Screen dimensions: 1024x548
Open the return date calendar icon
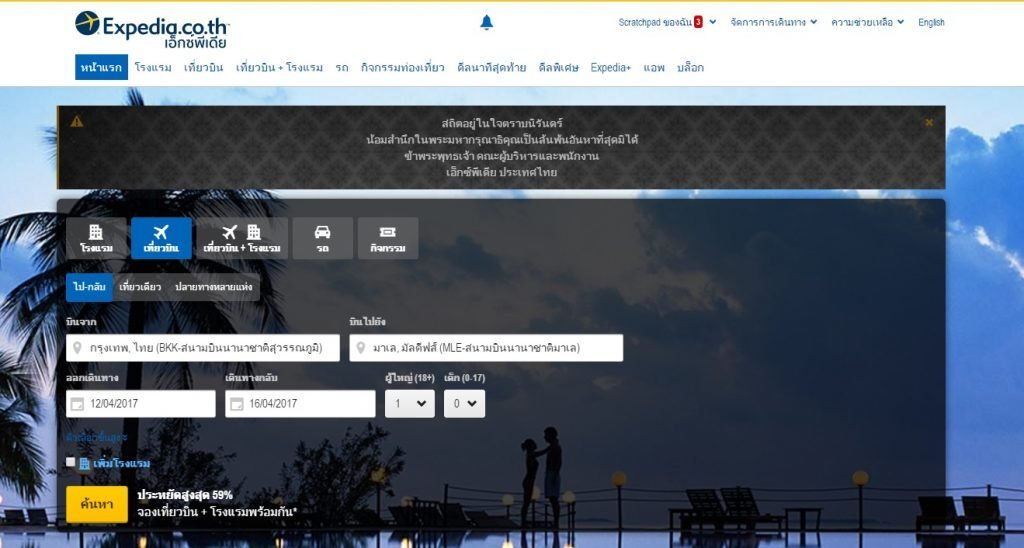click(x=237, y=404)
